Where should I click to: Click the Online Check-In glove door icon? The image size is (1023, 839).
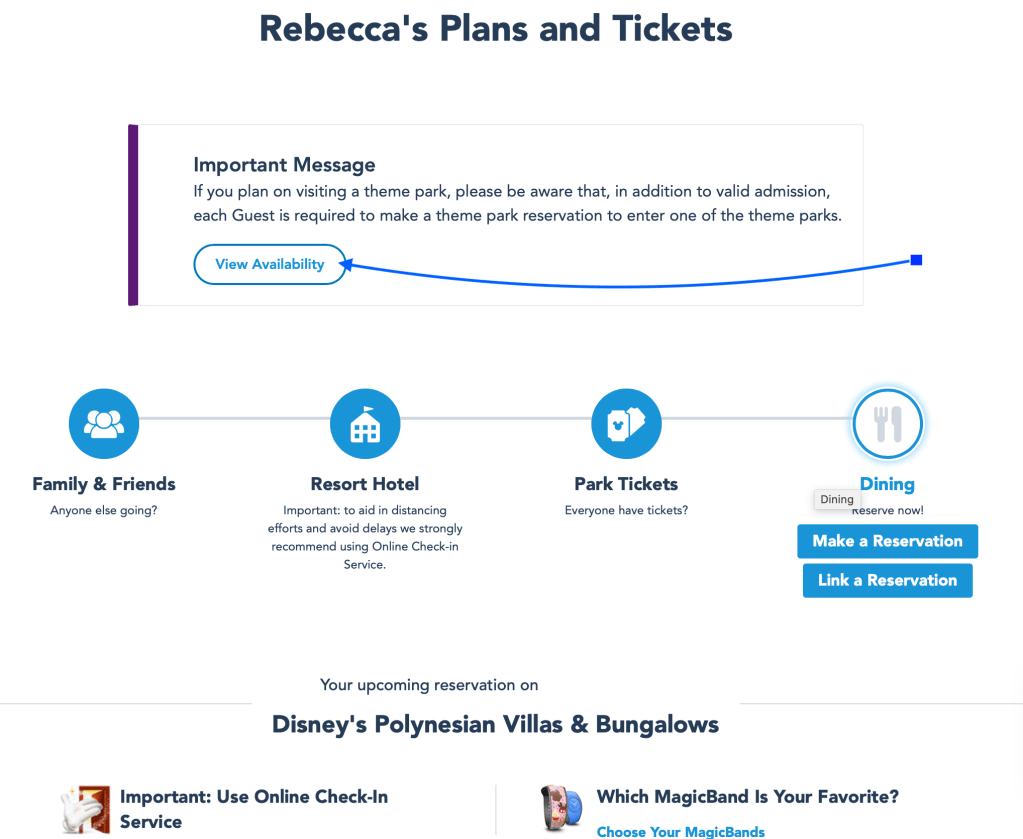[x=87, y=809]
